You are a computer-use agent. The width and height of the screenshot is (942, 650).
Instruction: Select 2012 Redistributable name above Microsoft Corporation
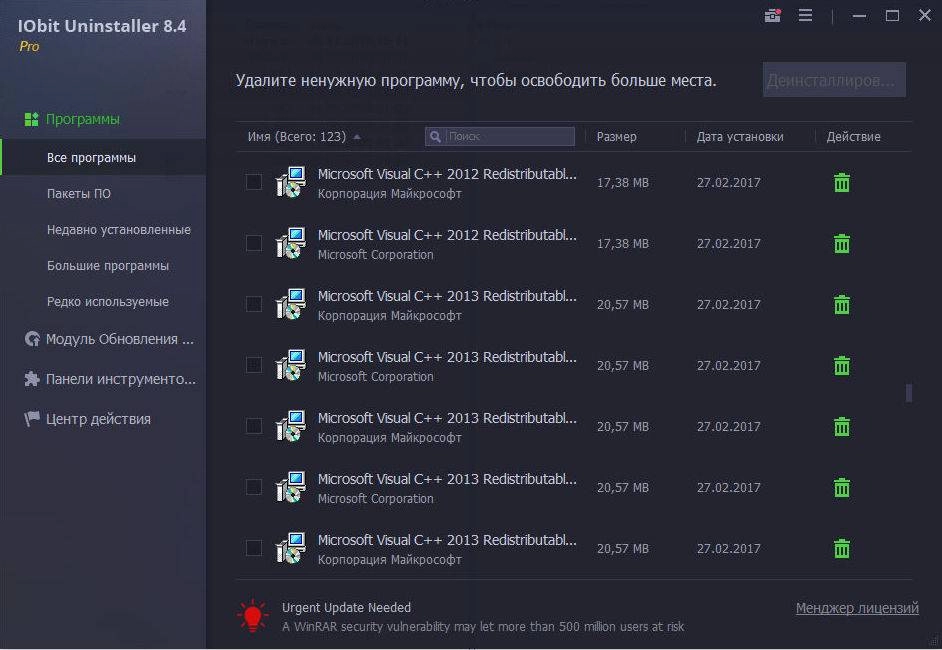point(447,235)
